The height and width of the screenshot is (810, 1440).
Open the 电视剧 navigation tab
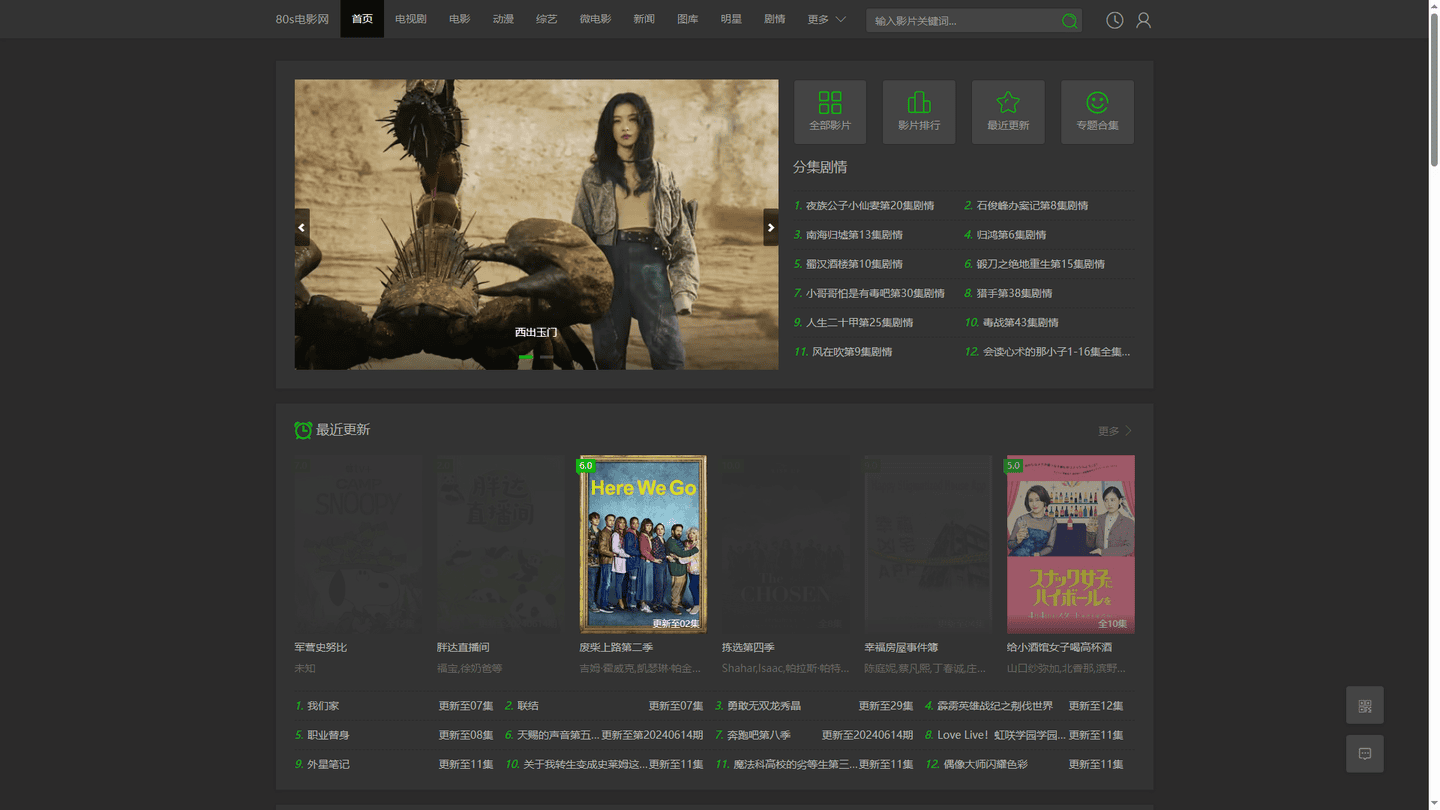tap(410, 19)
